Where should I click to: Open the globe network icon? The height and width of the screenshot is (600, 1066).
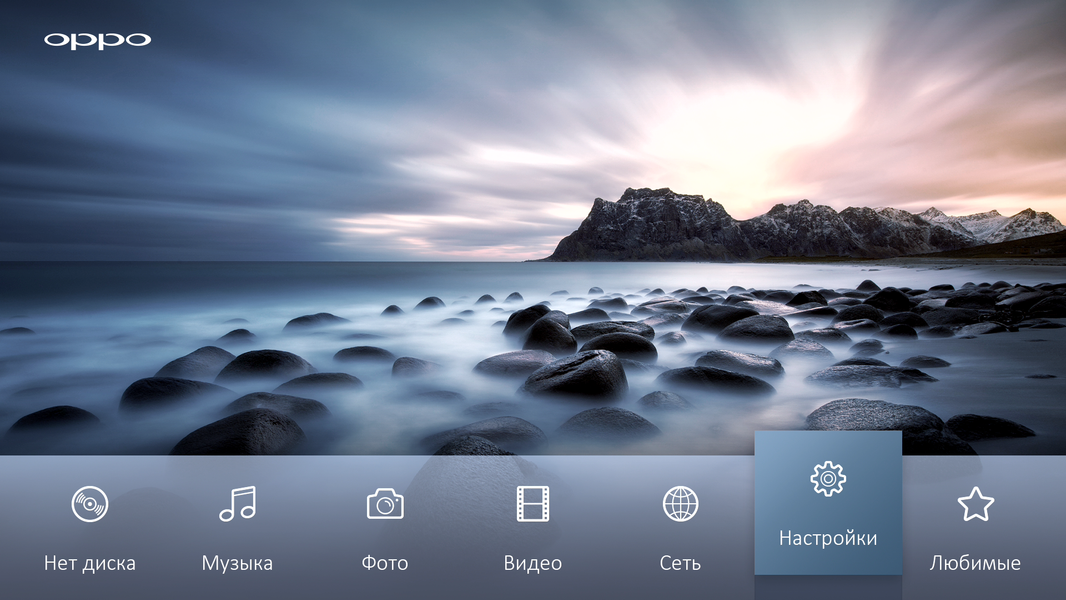pyautogui.click(x=680, y=504)
